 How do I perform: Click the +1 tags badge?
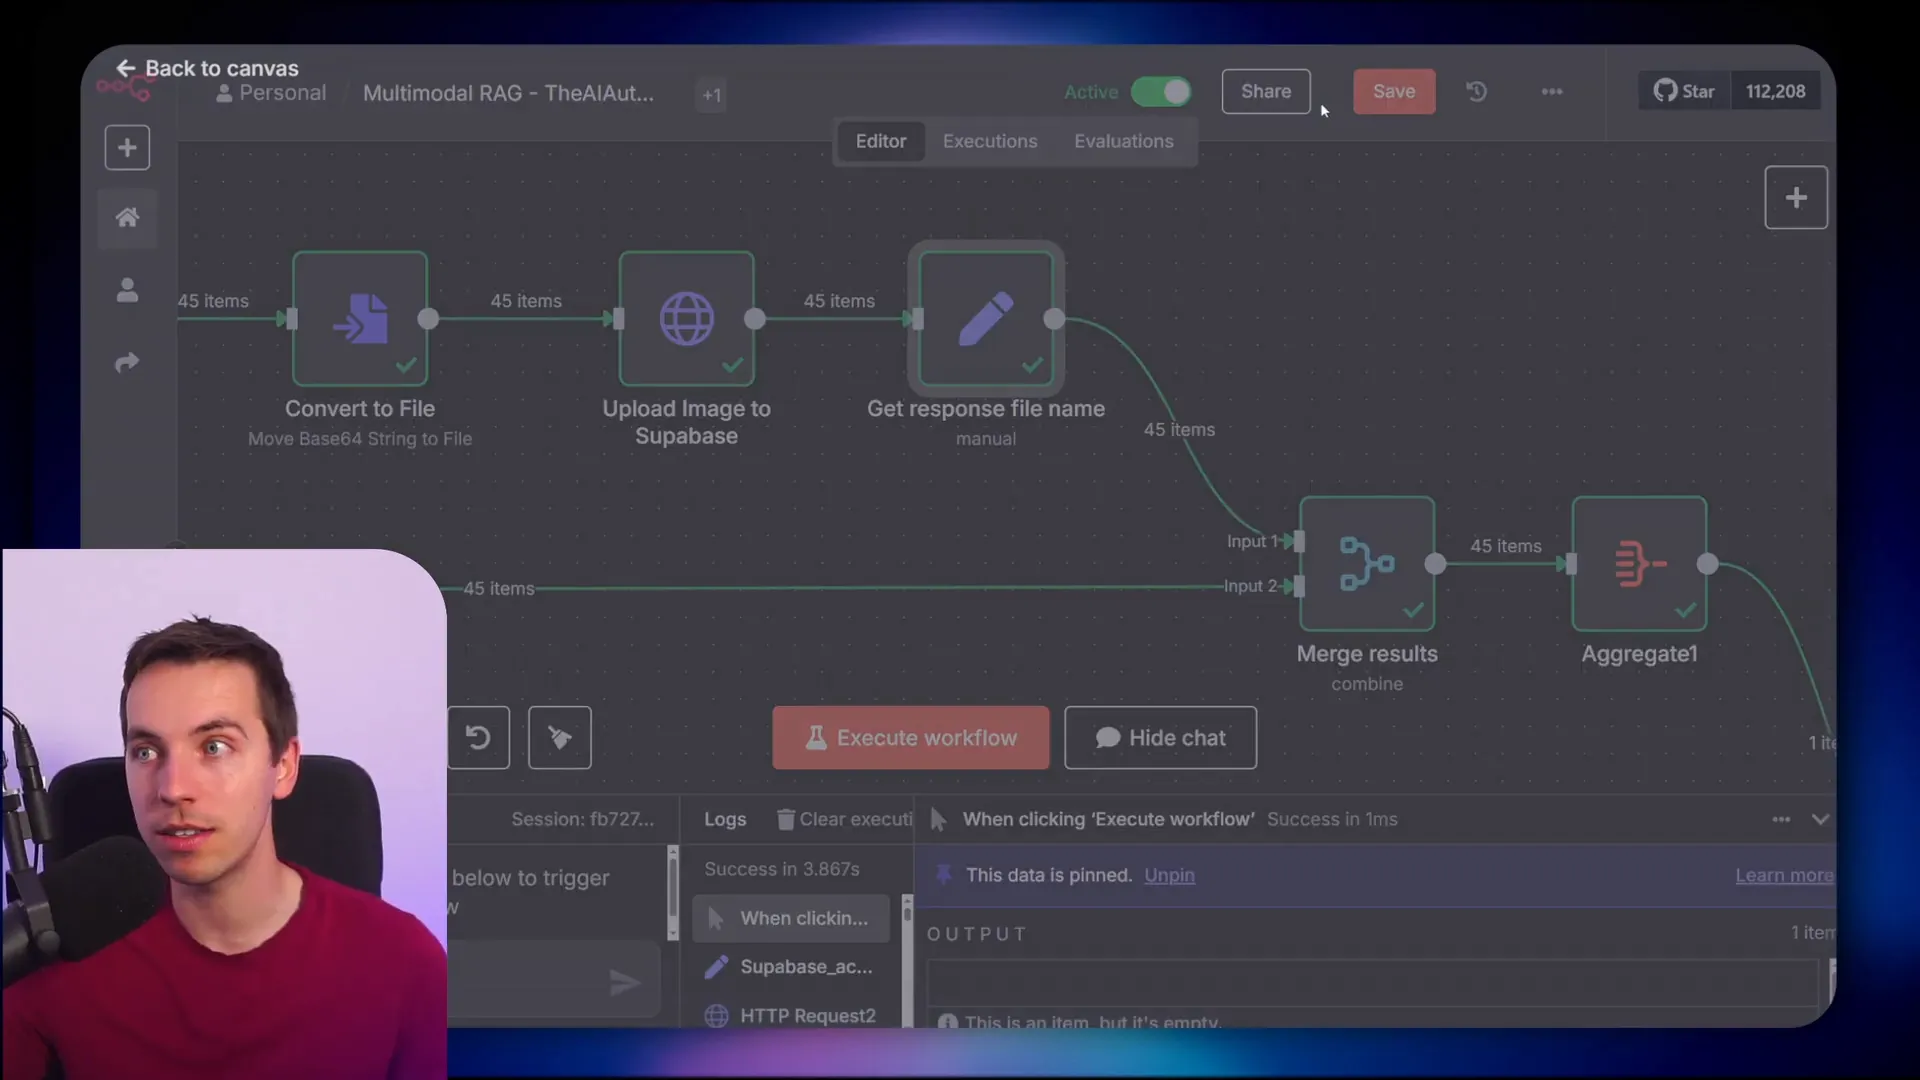tap(711, 95)
